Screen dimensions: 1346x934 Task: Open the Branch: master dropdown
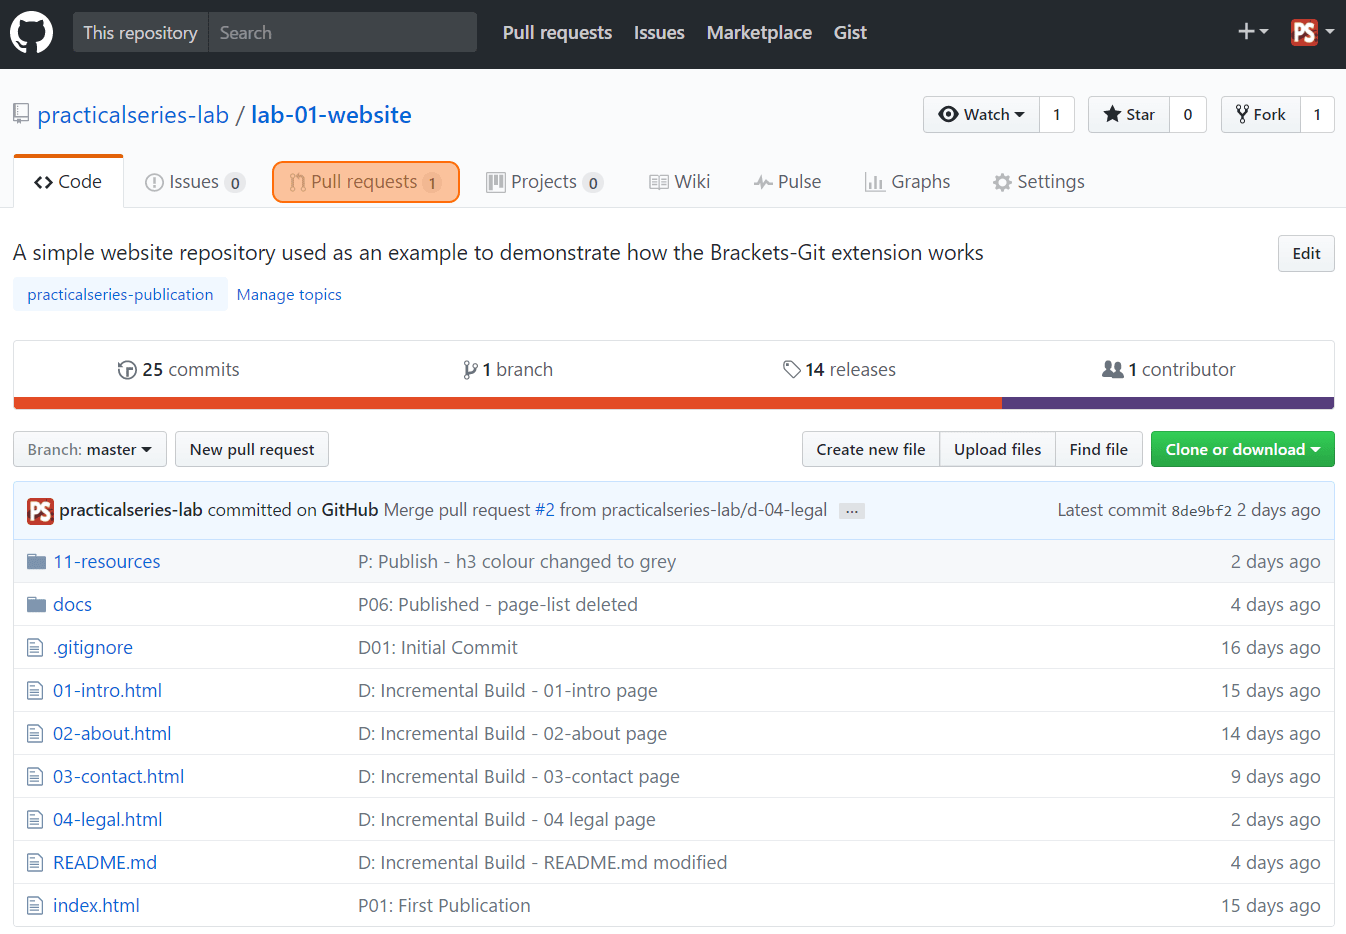(x=90, y=450)
